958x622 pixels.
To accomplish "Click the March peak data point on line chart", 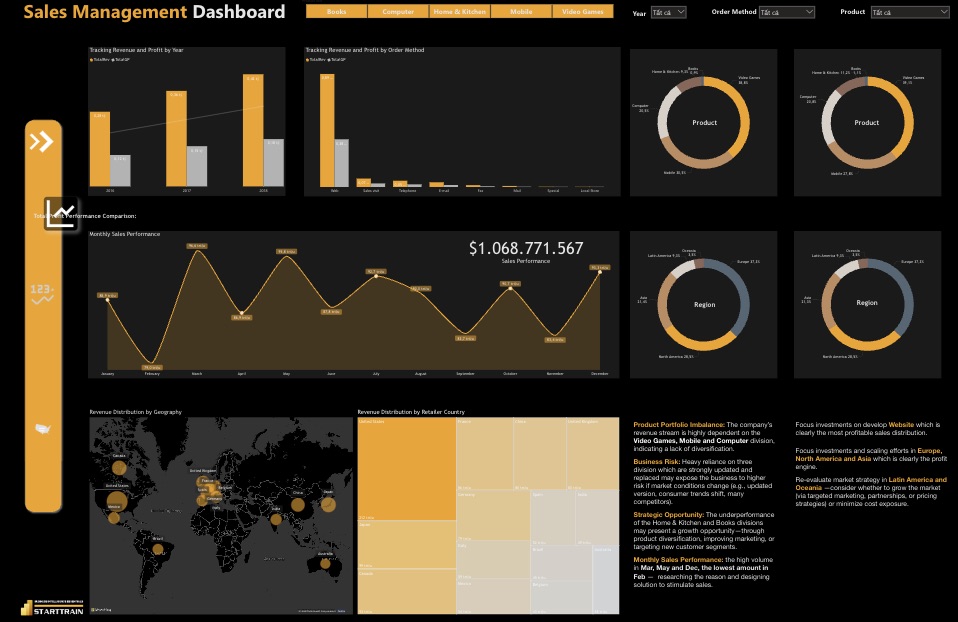I will point(196,246).
